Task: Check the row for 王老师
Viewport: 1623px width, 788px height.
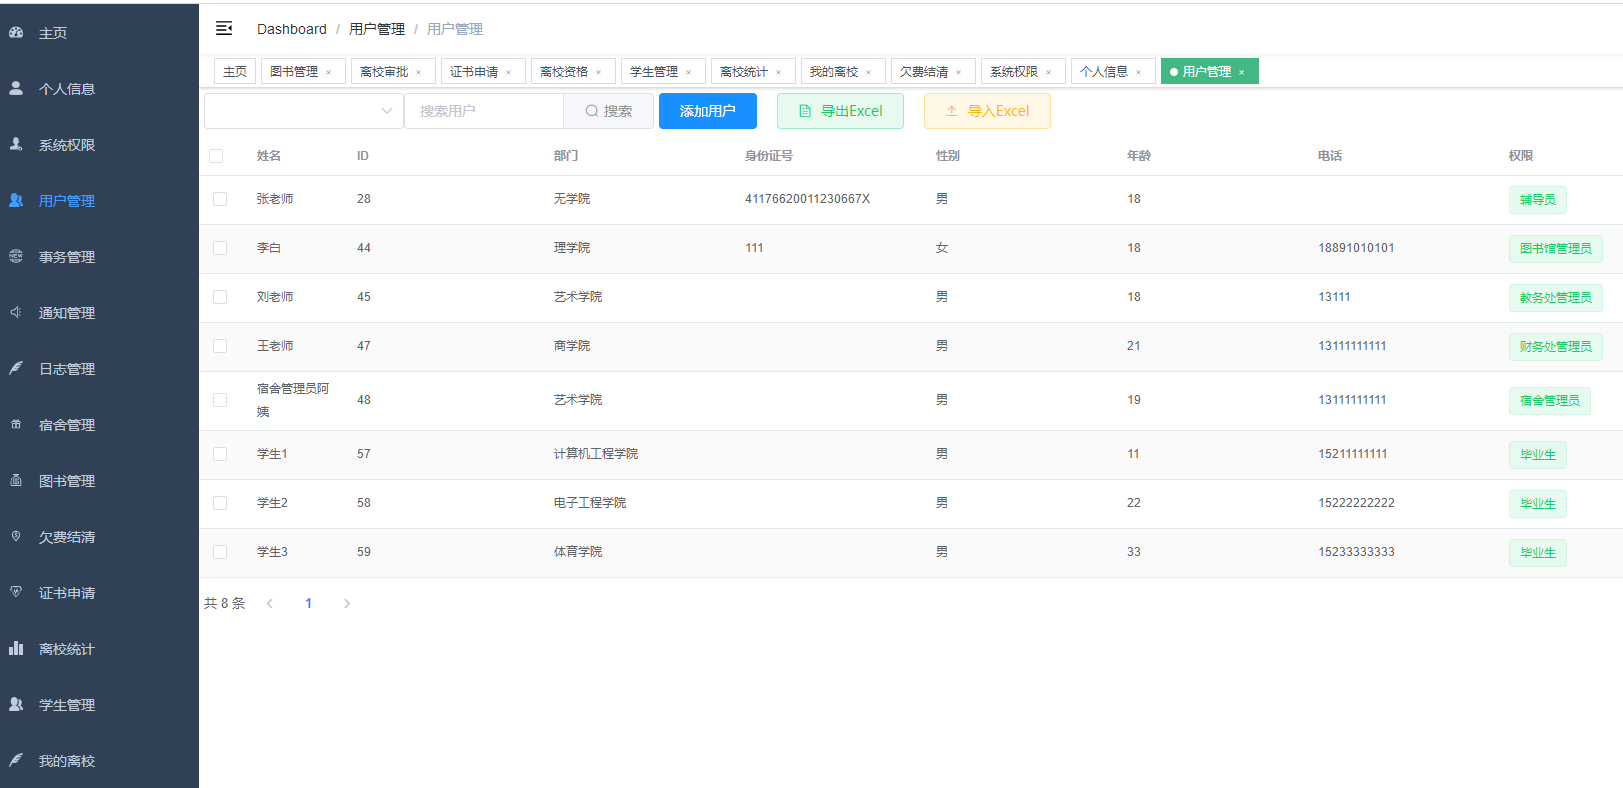Action: (x=220, y=346)
